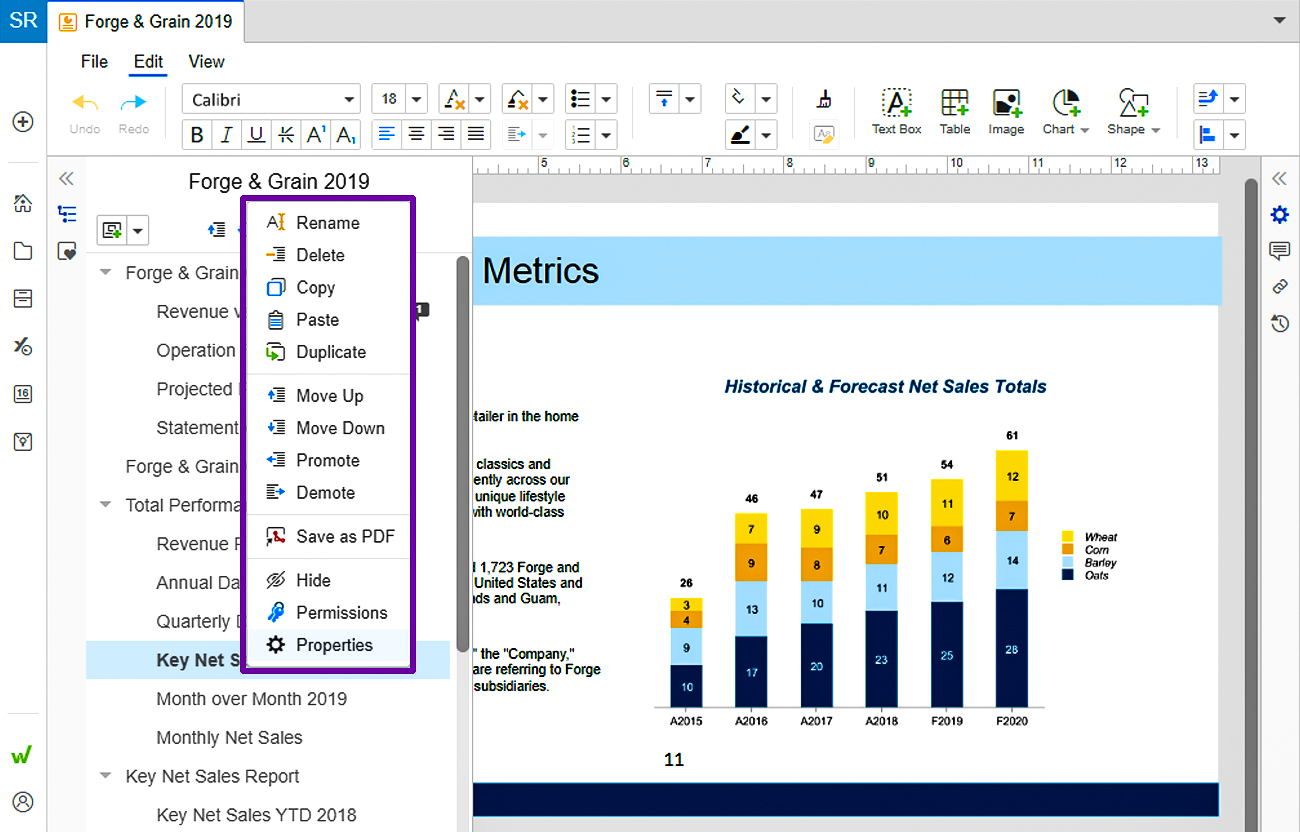
Task: Open the Edit menu
Action: pyautogui.click(x=148, y=62)
